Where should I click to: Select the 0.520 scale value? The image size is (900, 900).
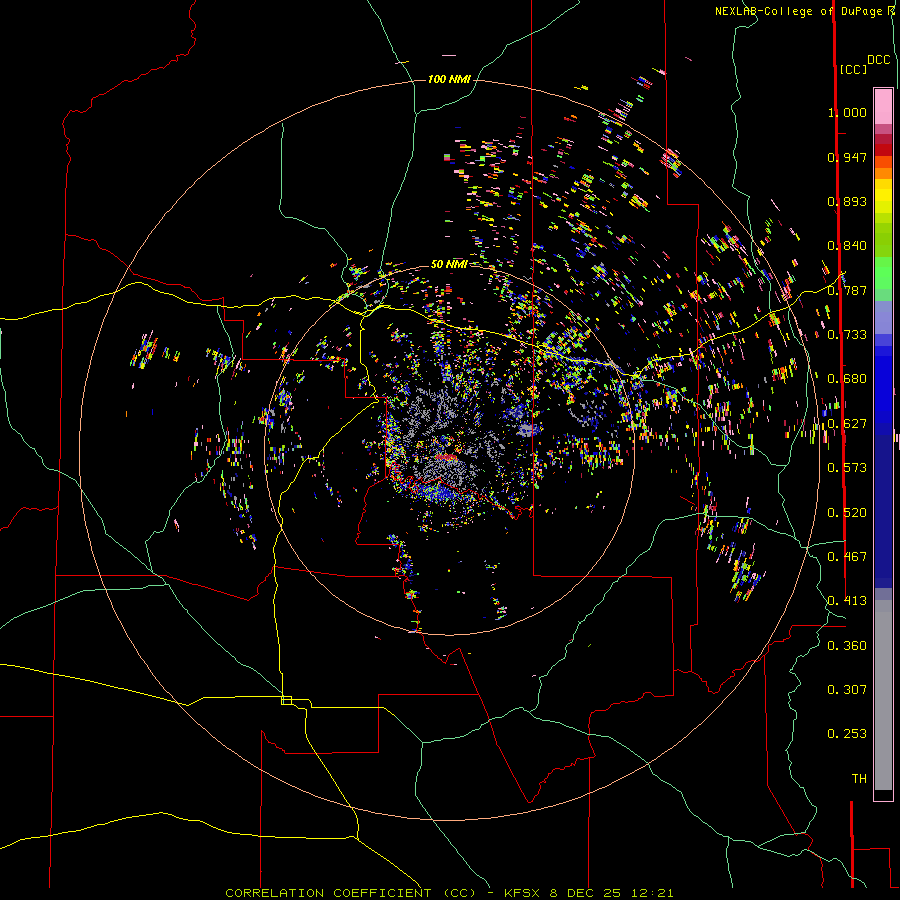(x=847, y=513)
